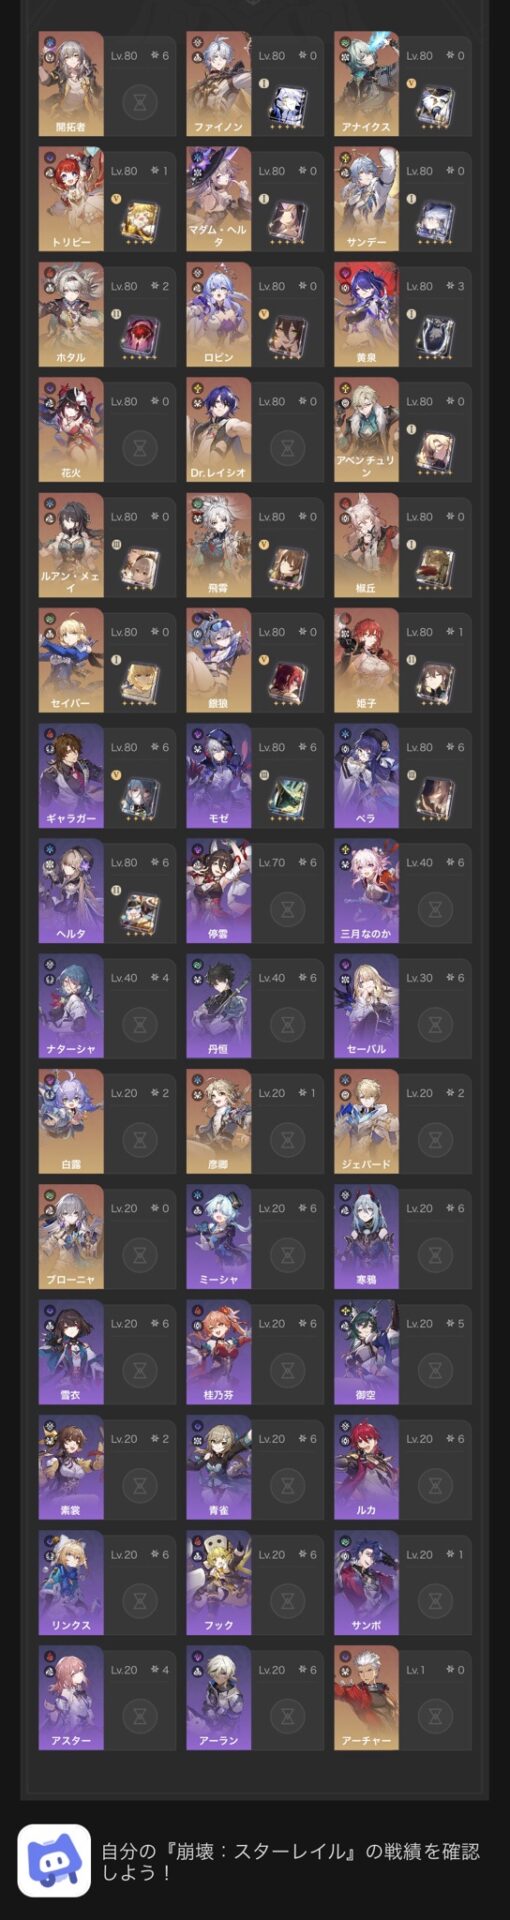The image size is (510, 1920).
Task: Select the ブローニャ character card
Action: coord(108,1237)
